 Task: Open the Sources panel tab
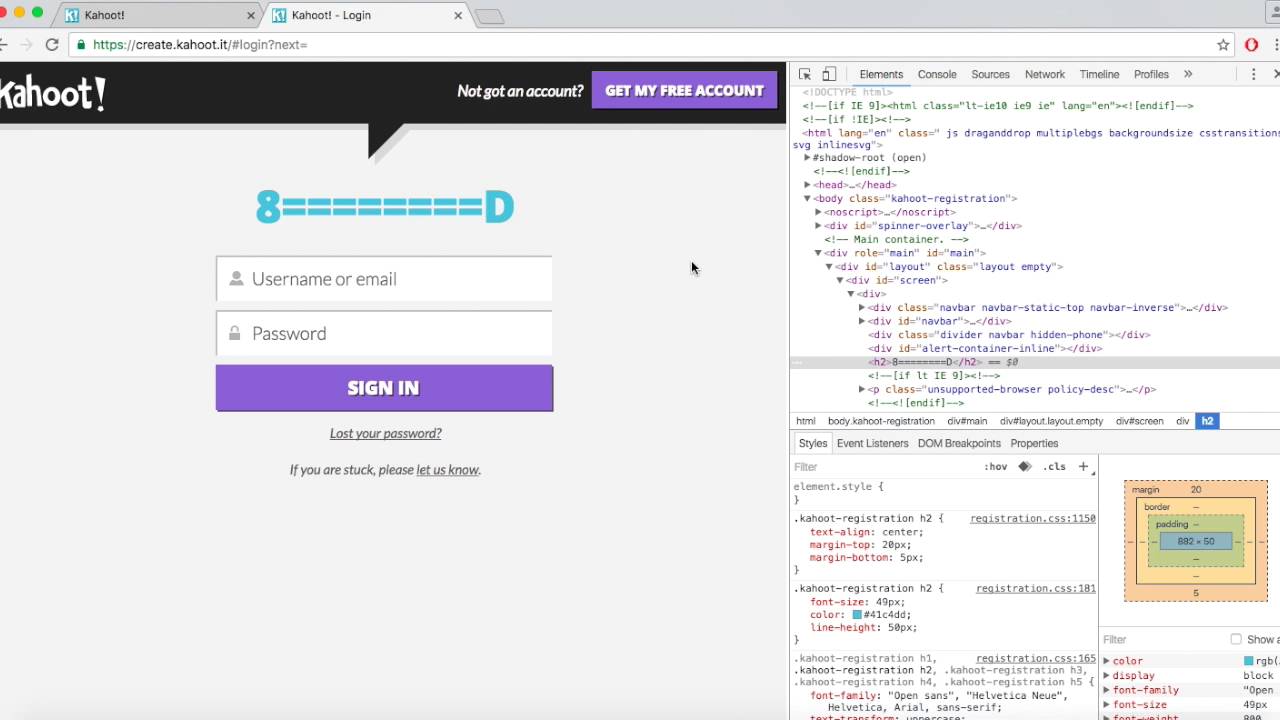[x=990, y=74]
